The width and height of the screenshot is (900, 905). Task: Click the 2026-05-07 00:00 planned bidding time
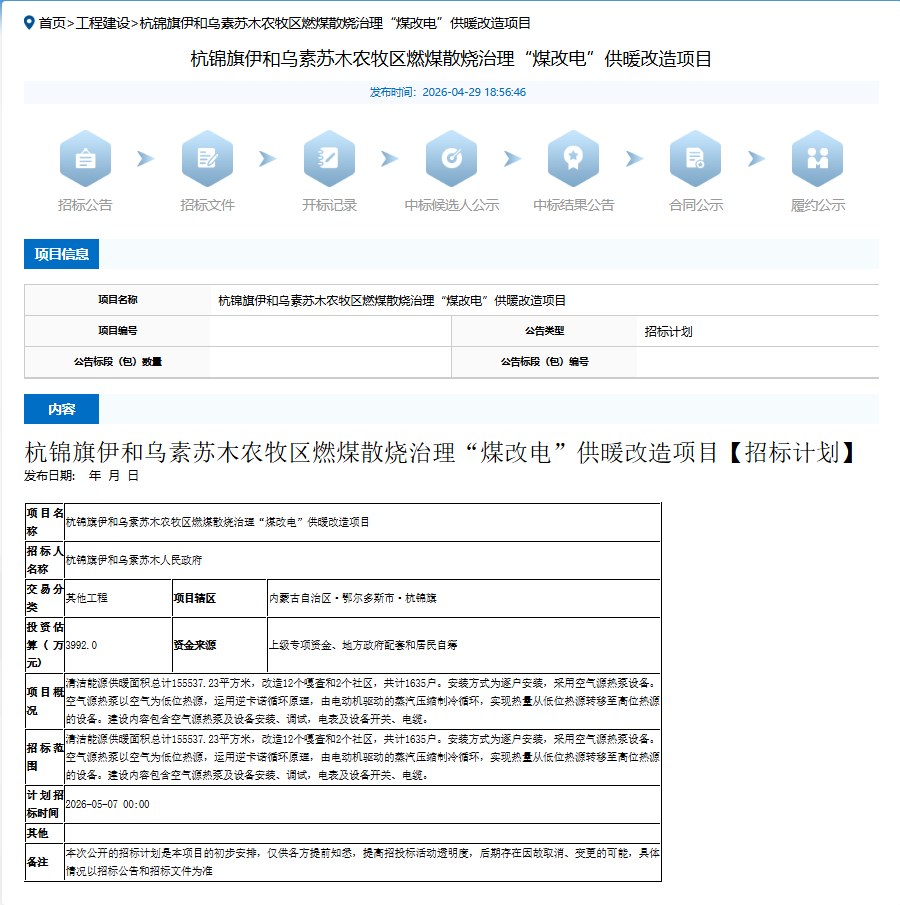pyautogui.click(x=107, y=804)
